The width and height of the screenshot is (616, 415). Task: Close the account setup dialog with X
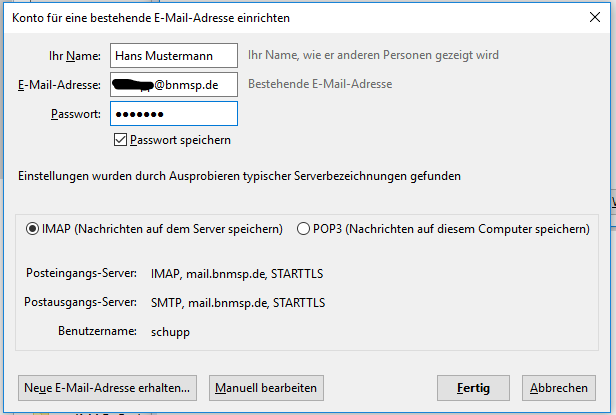click(595, 17)
